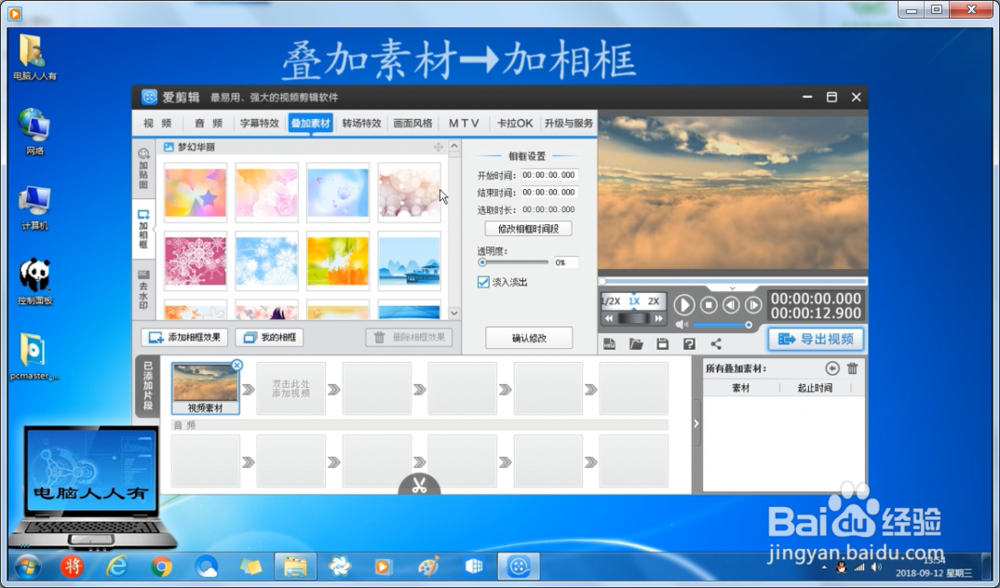Viewport: 1000px width, 588px height.
Task: Open Windows Start menu
Action: [x=27, y=566]
